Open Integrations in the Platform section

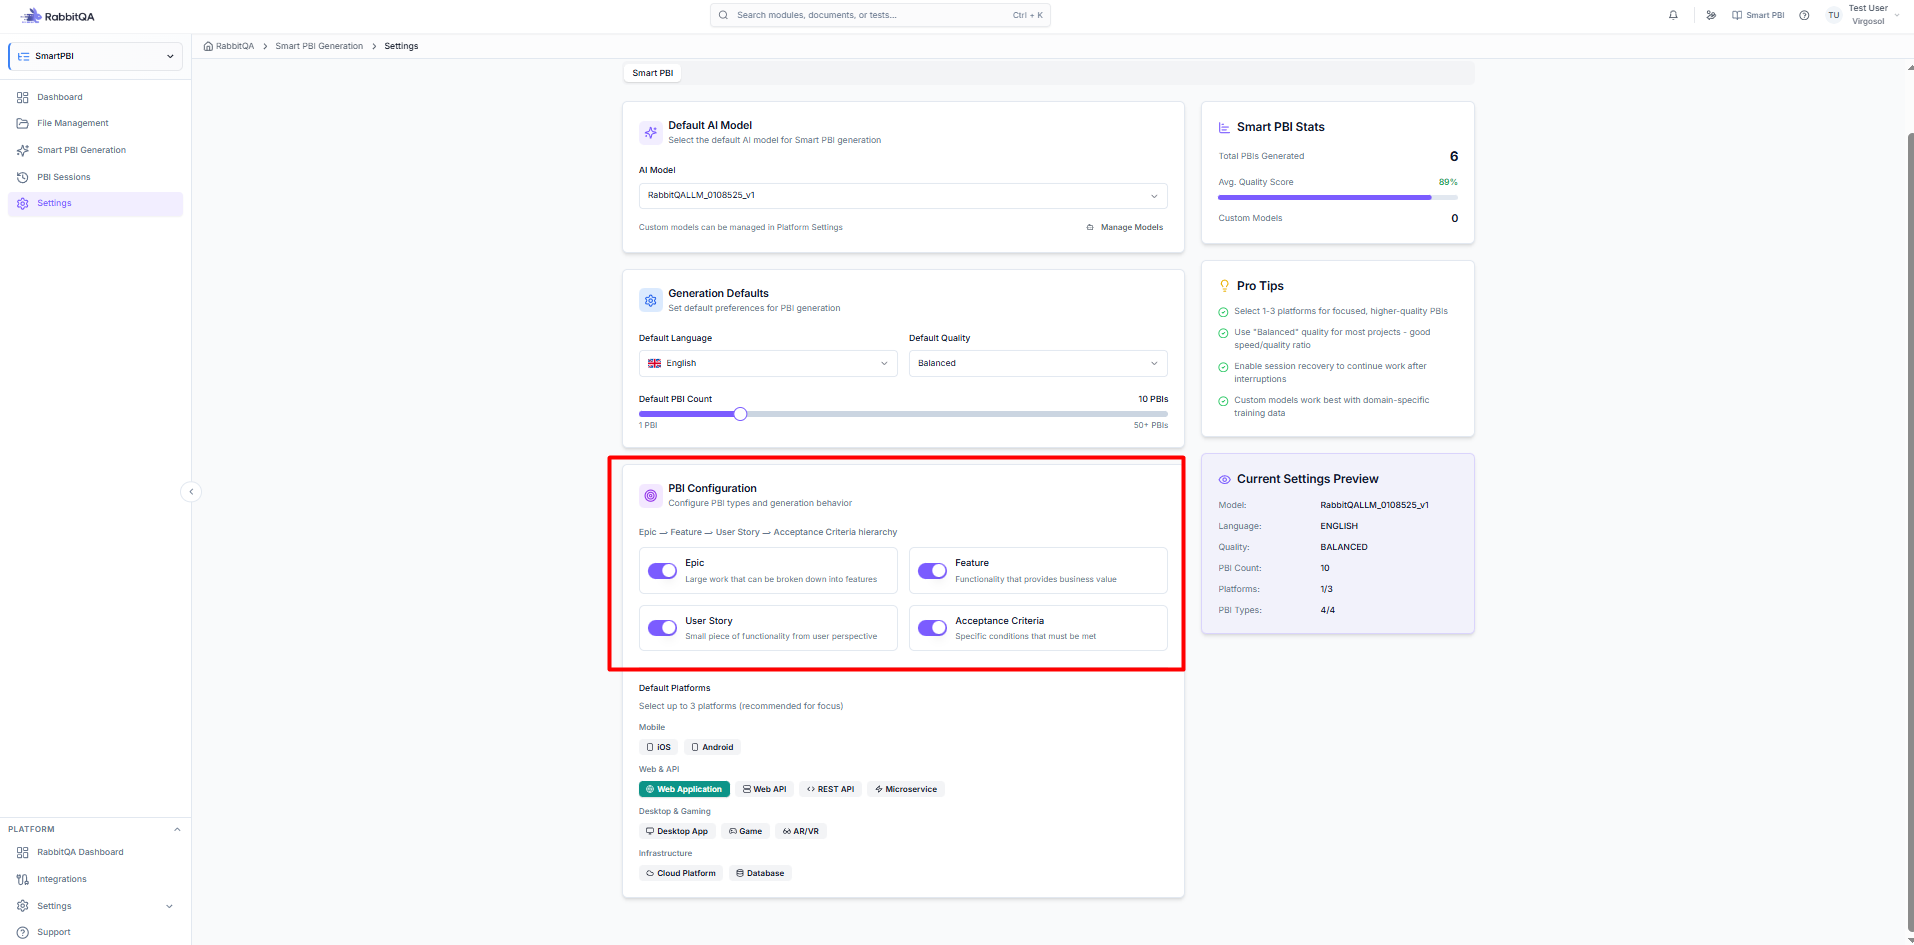coord(95,879)
